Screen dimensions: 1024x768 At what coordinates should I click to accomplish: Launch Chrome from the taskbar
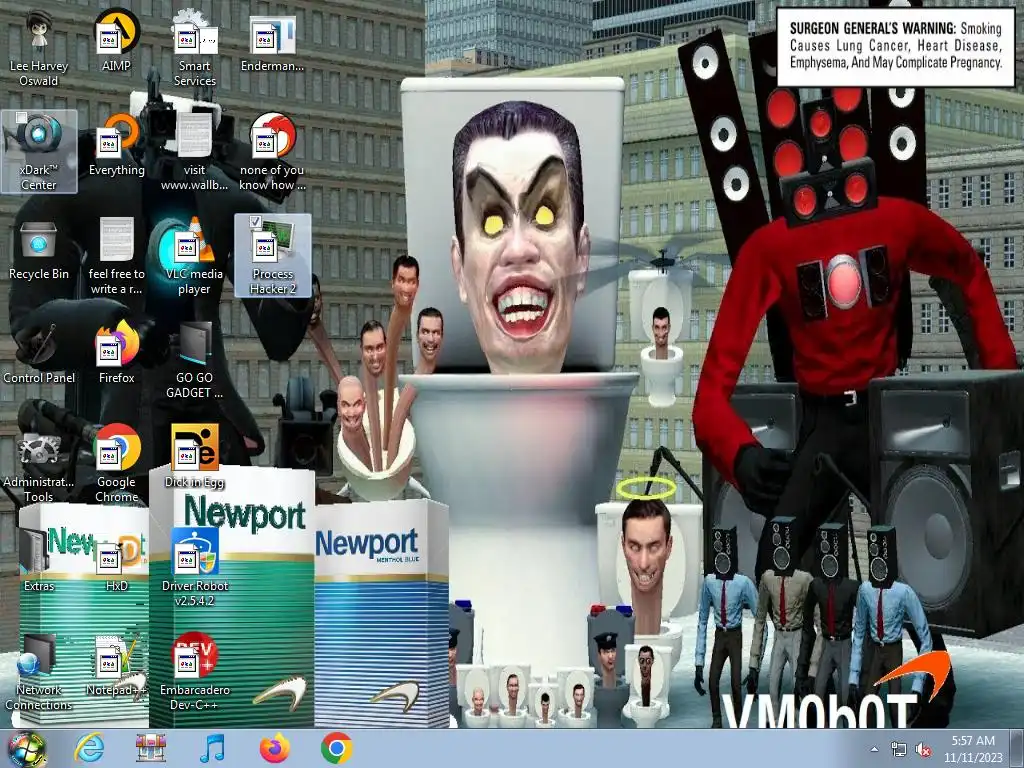click(x=336, y=748)
